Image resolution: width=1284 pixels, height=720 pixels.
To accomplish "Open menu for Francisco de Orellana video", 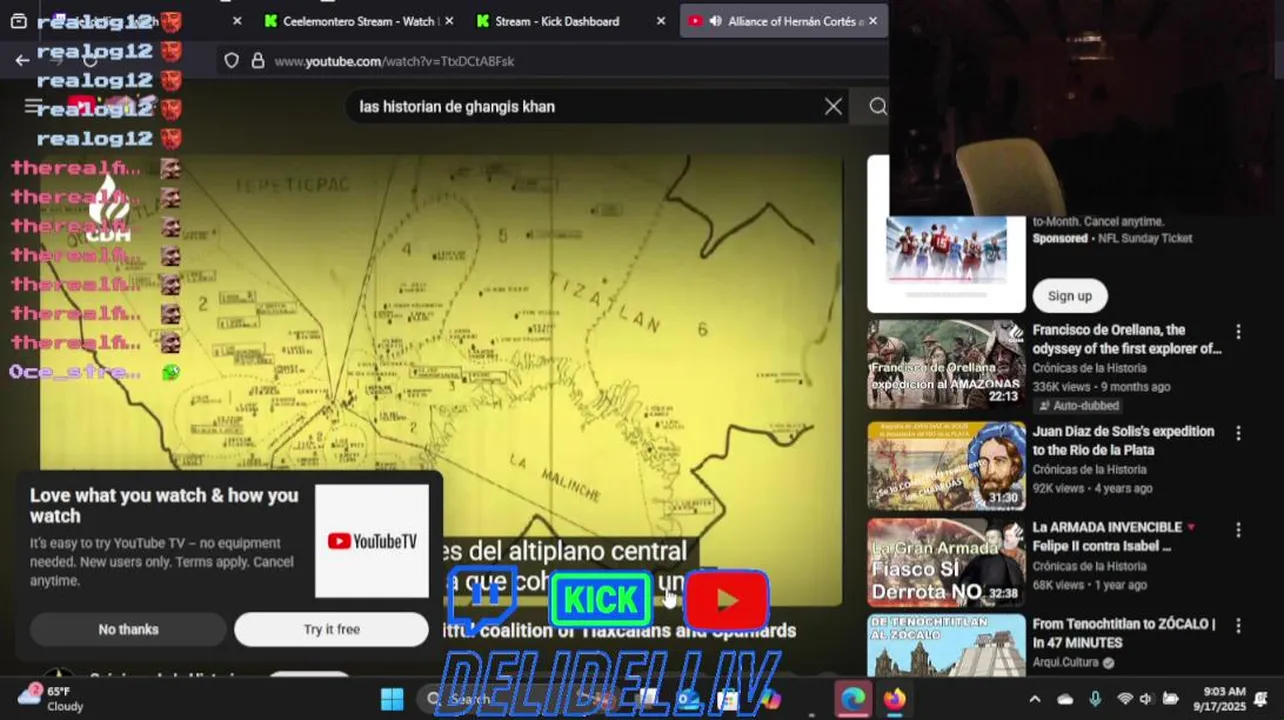I will [x=1238, y=332].
